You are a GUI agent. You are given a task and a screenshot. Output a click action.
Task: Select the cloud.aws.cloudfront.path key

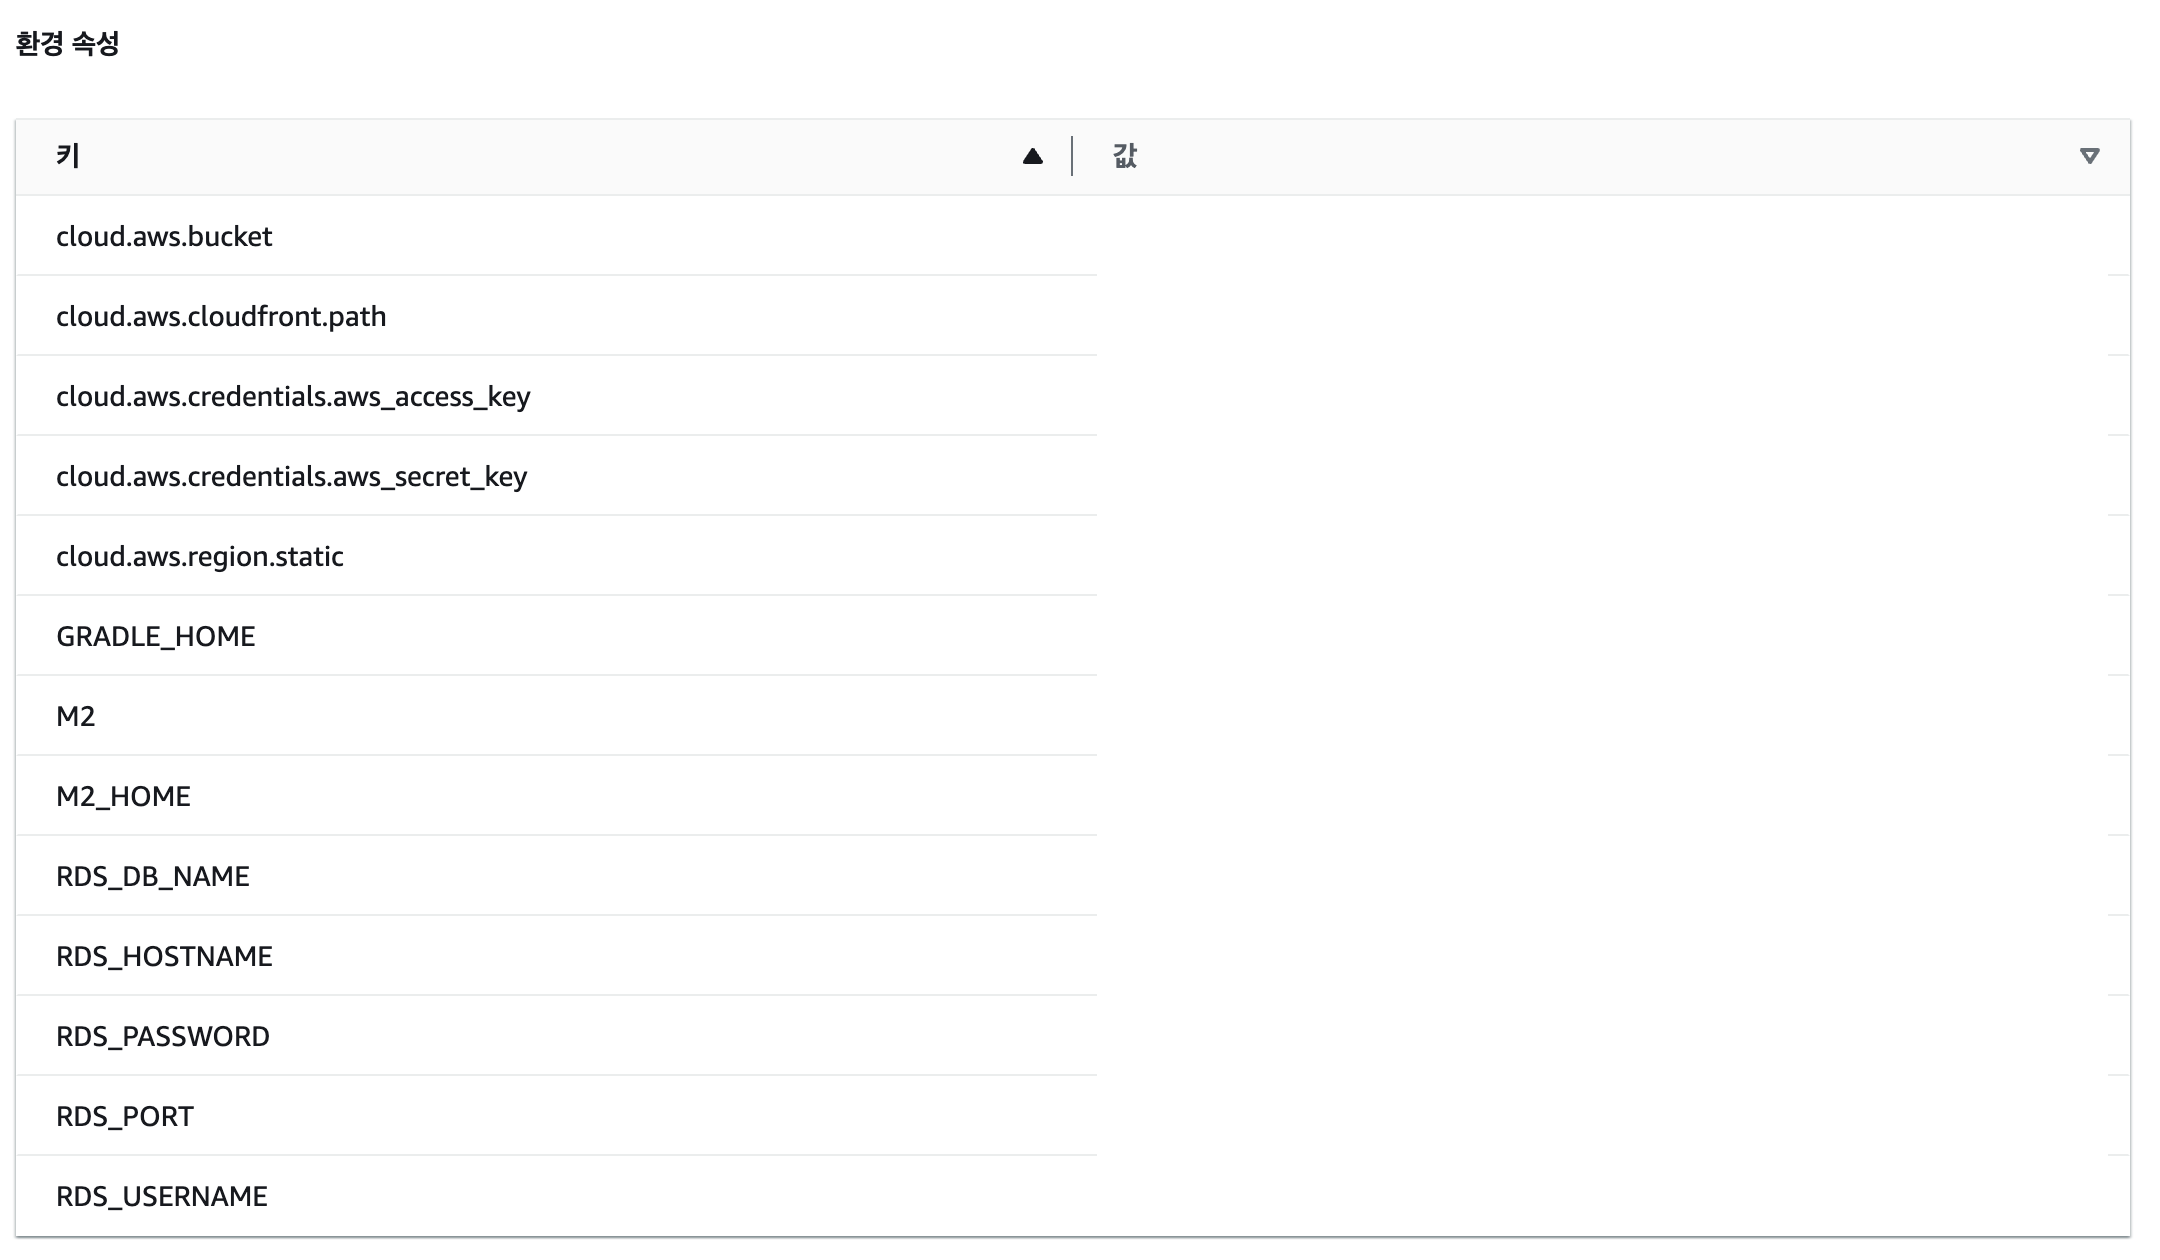[221, 317]
